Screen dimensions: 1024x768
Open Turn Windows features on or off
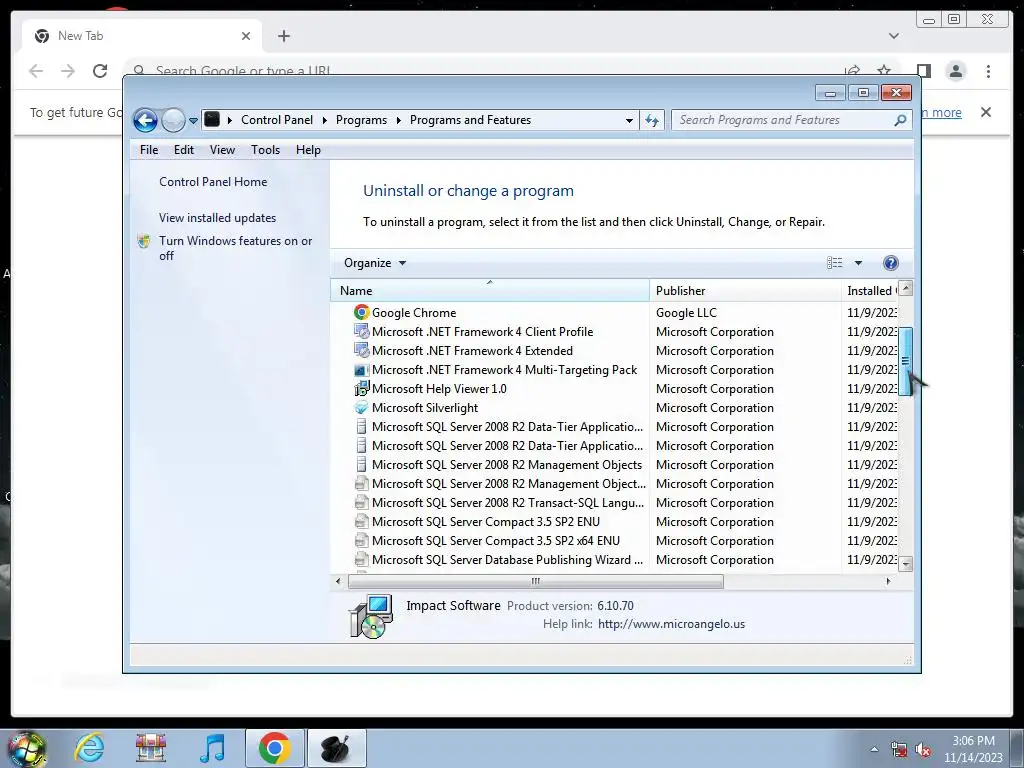(235, 248)
